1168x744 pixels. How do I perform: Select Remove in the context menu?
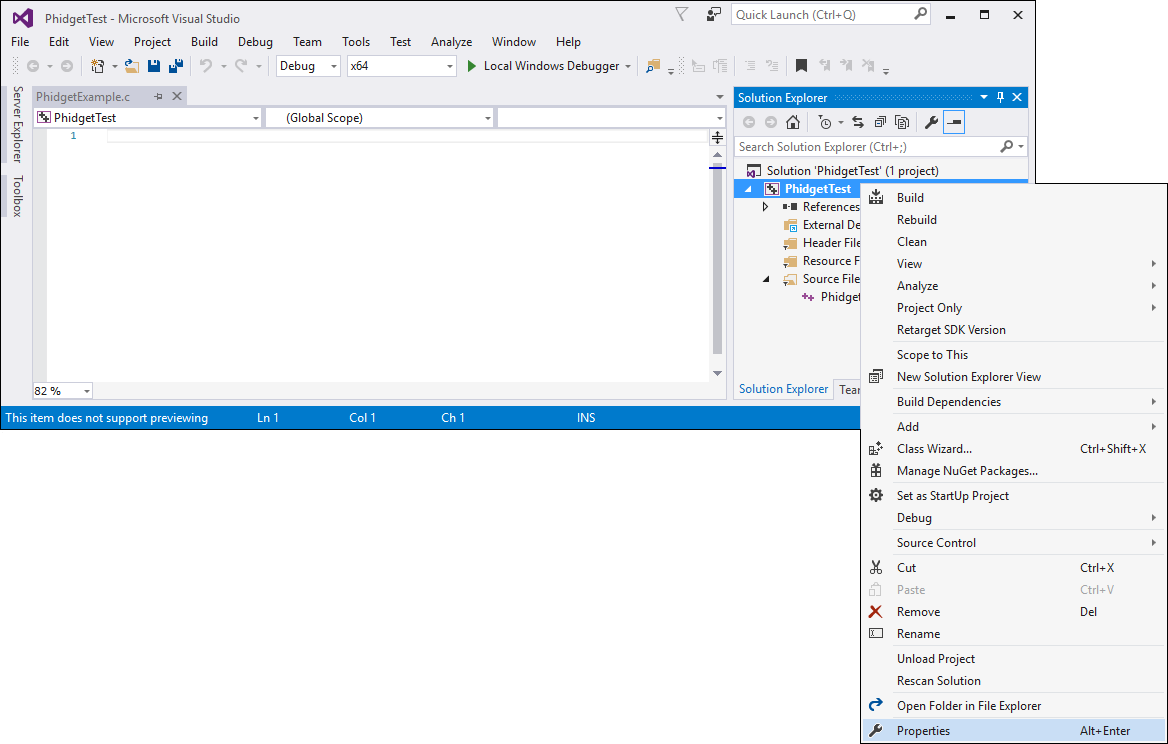pos(1014,611)
